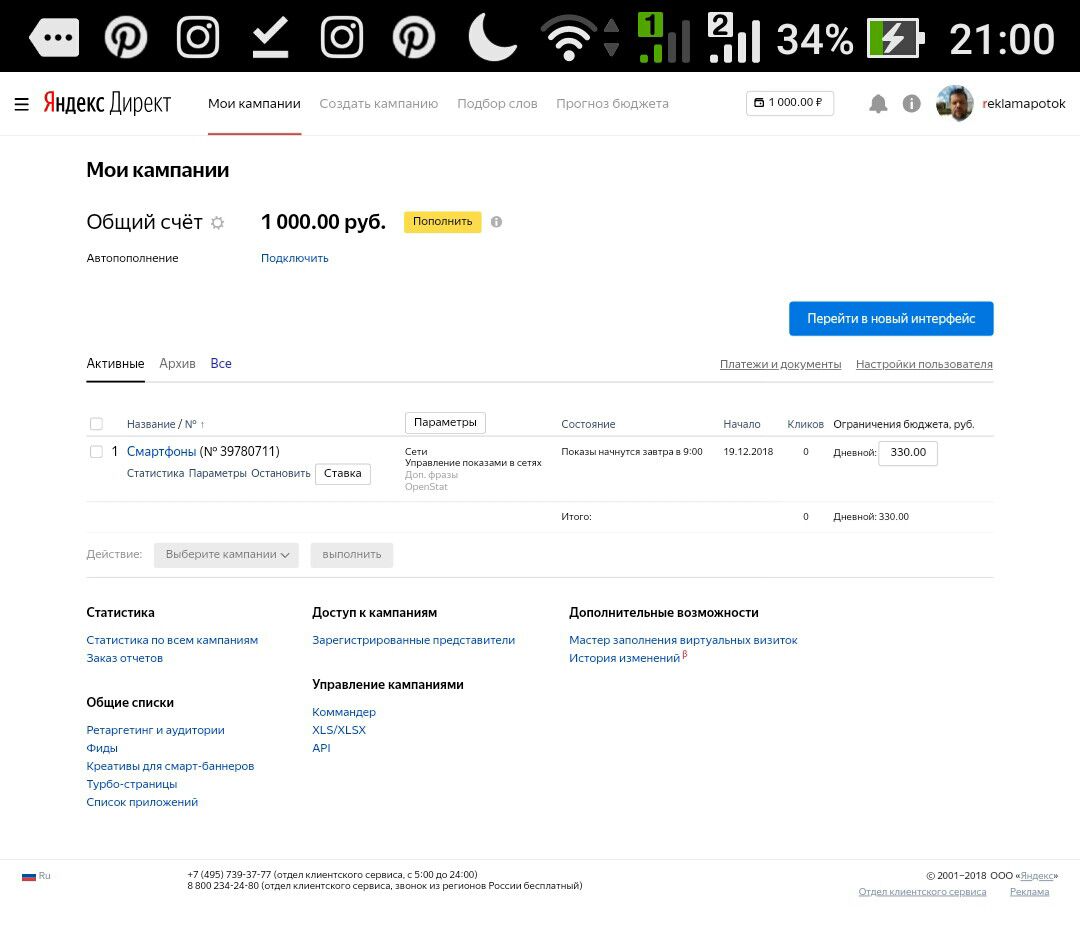Select the Архив campaigns tab
The image size is (1080, 925).
[x=177, y=364]
